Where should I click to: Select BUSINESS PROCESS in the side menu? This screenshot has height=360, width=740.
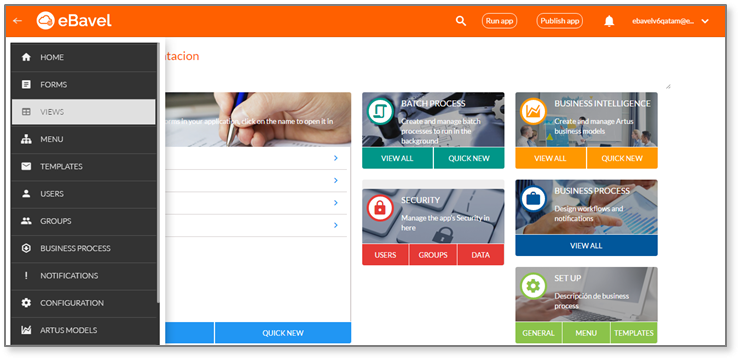coord(84,248)
